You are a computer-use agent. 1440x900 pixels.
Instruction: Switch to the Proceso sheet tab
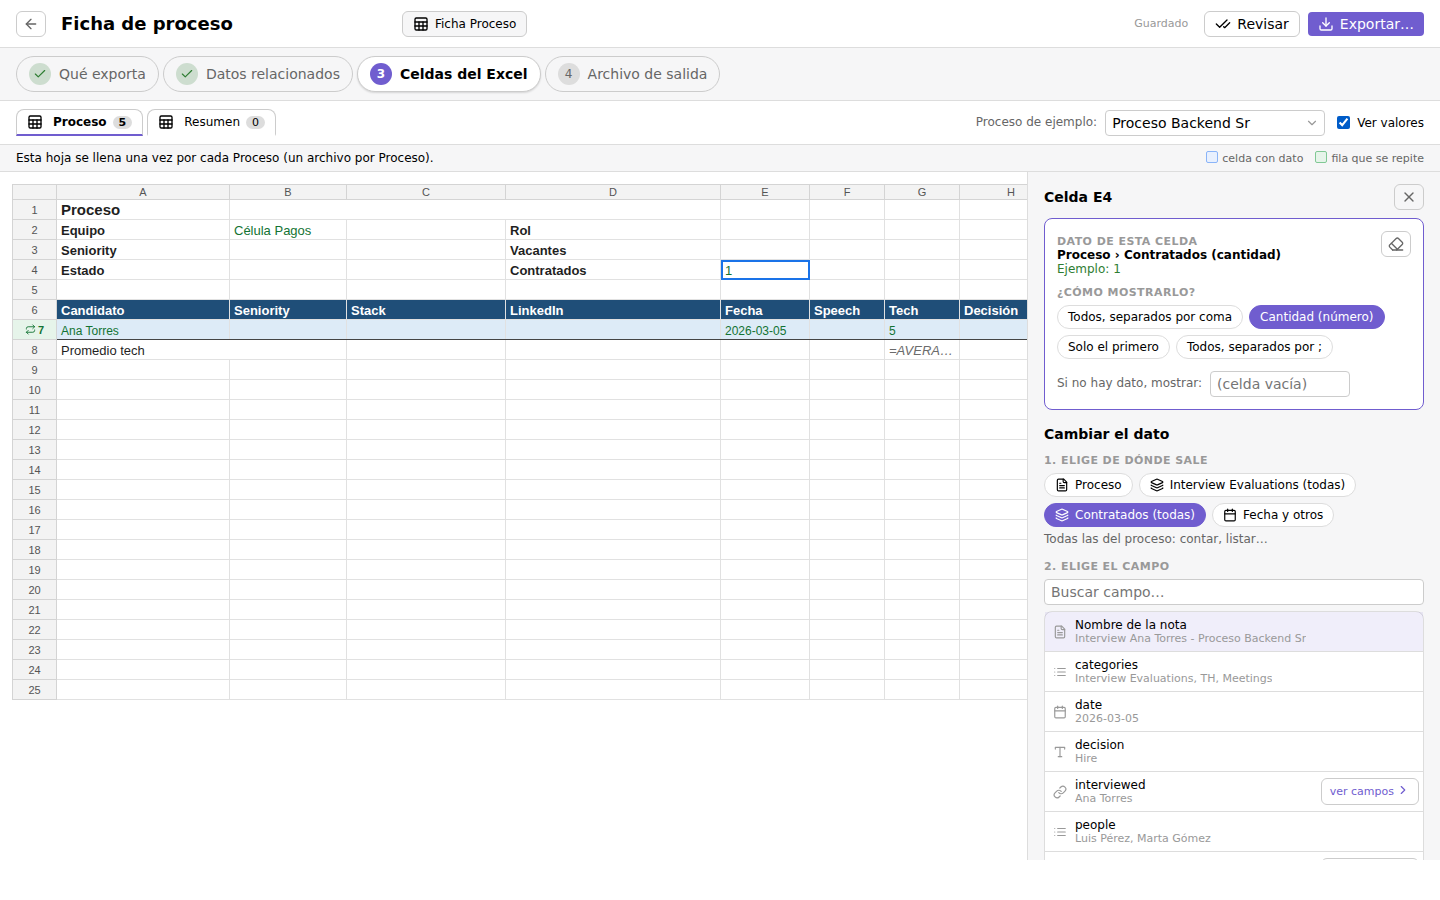coord(79,122)
